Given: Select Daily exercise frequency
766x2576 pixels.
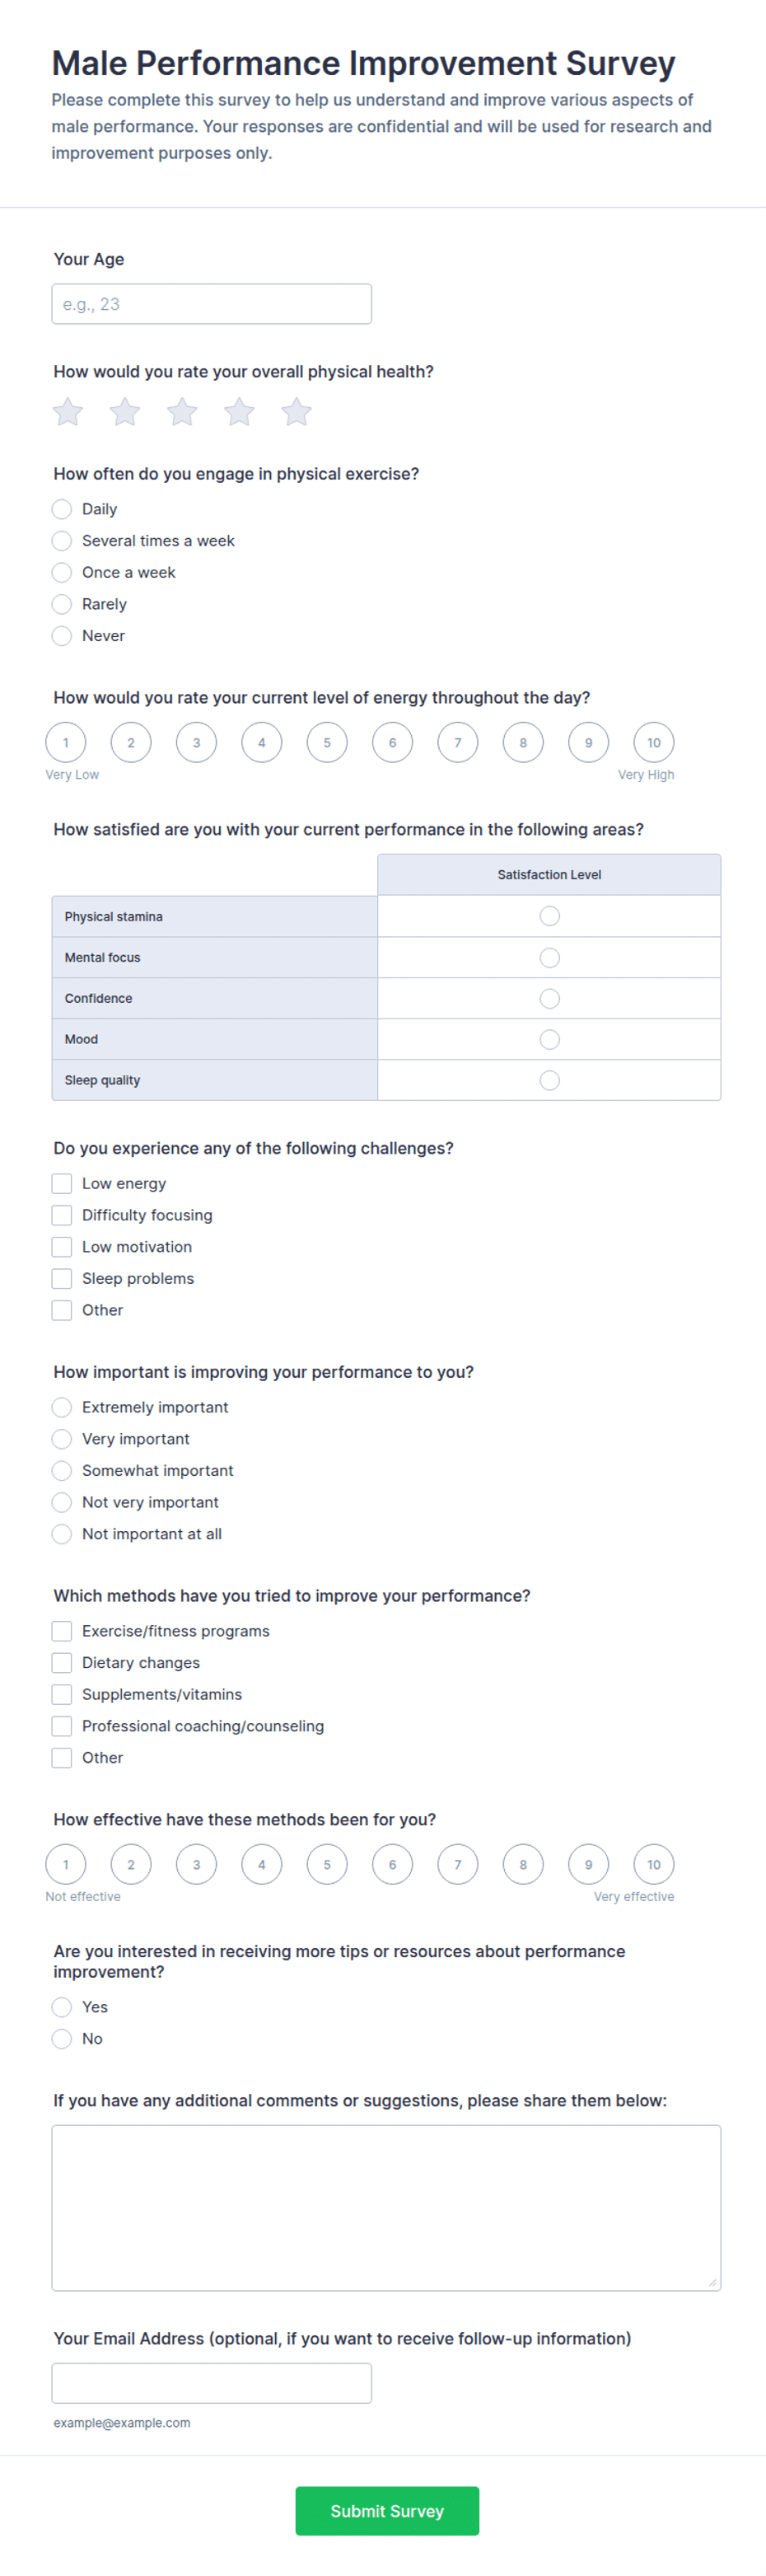Looking at the screenshot, I should tap(62, 509).
